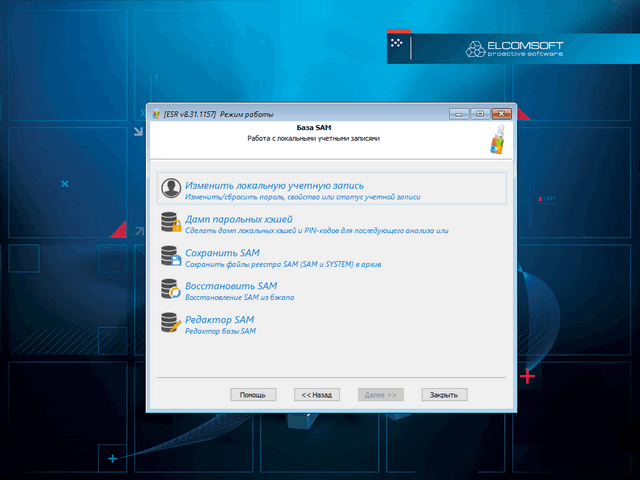The width and height of the screenshot is (640, 480).
Task: Click the USB flash drive icon in header
Action: pyautogui.click(x=497, y=139)
